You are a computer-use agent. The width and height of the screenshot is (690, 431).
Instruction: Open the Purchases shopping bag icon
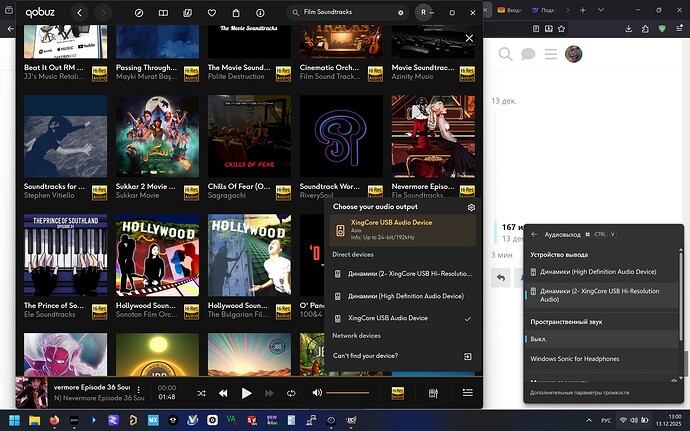(236, 13)
